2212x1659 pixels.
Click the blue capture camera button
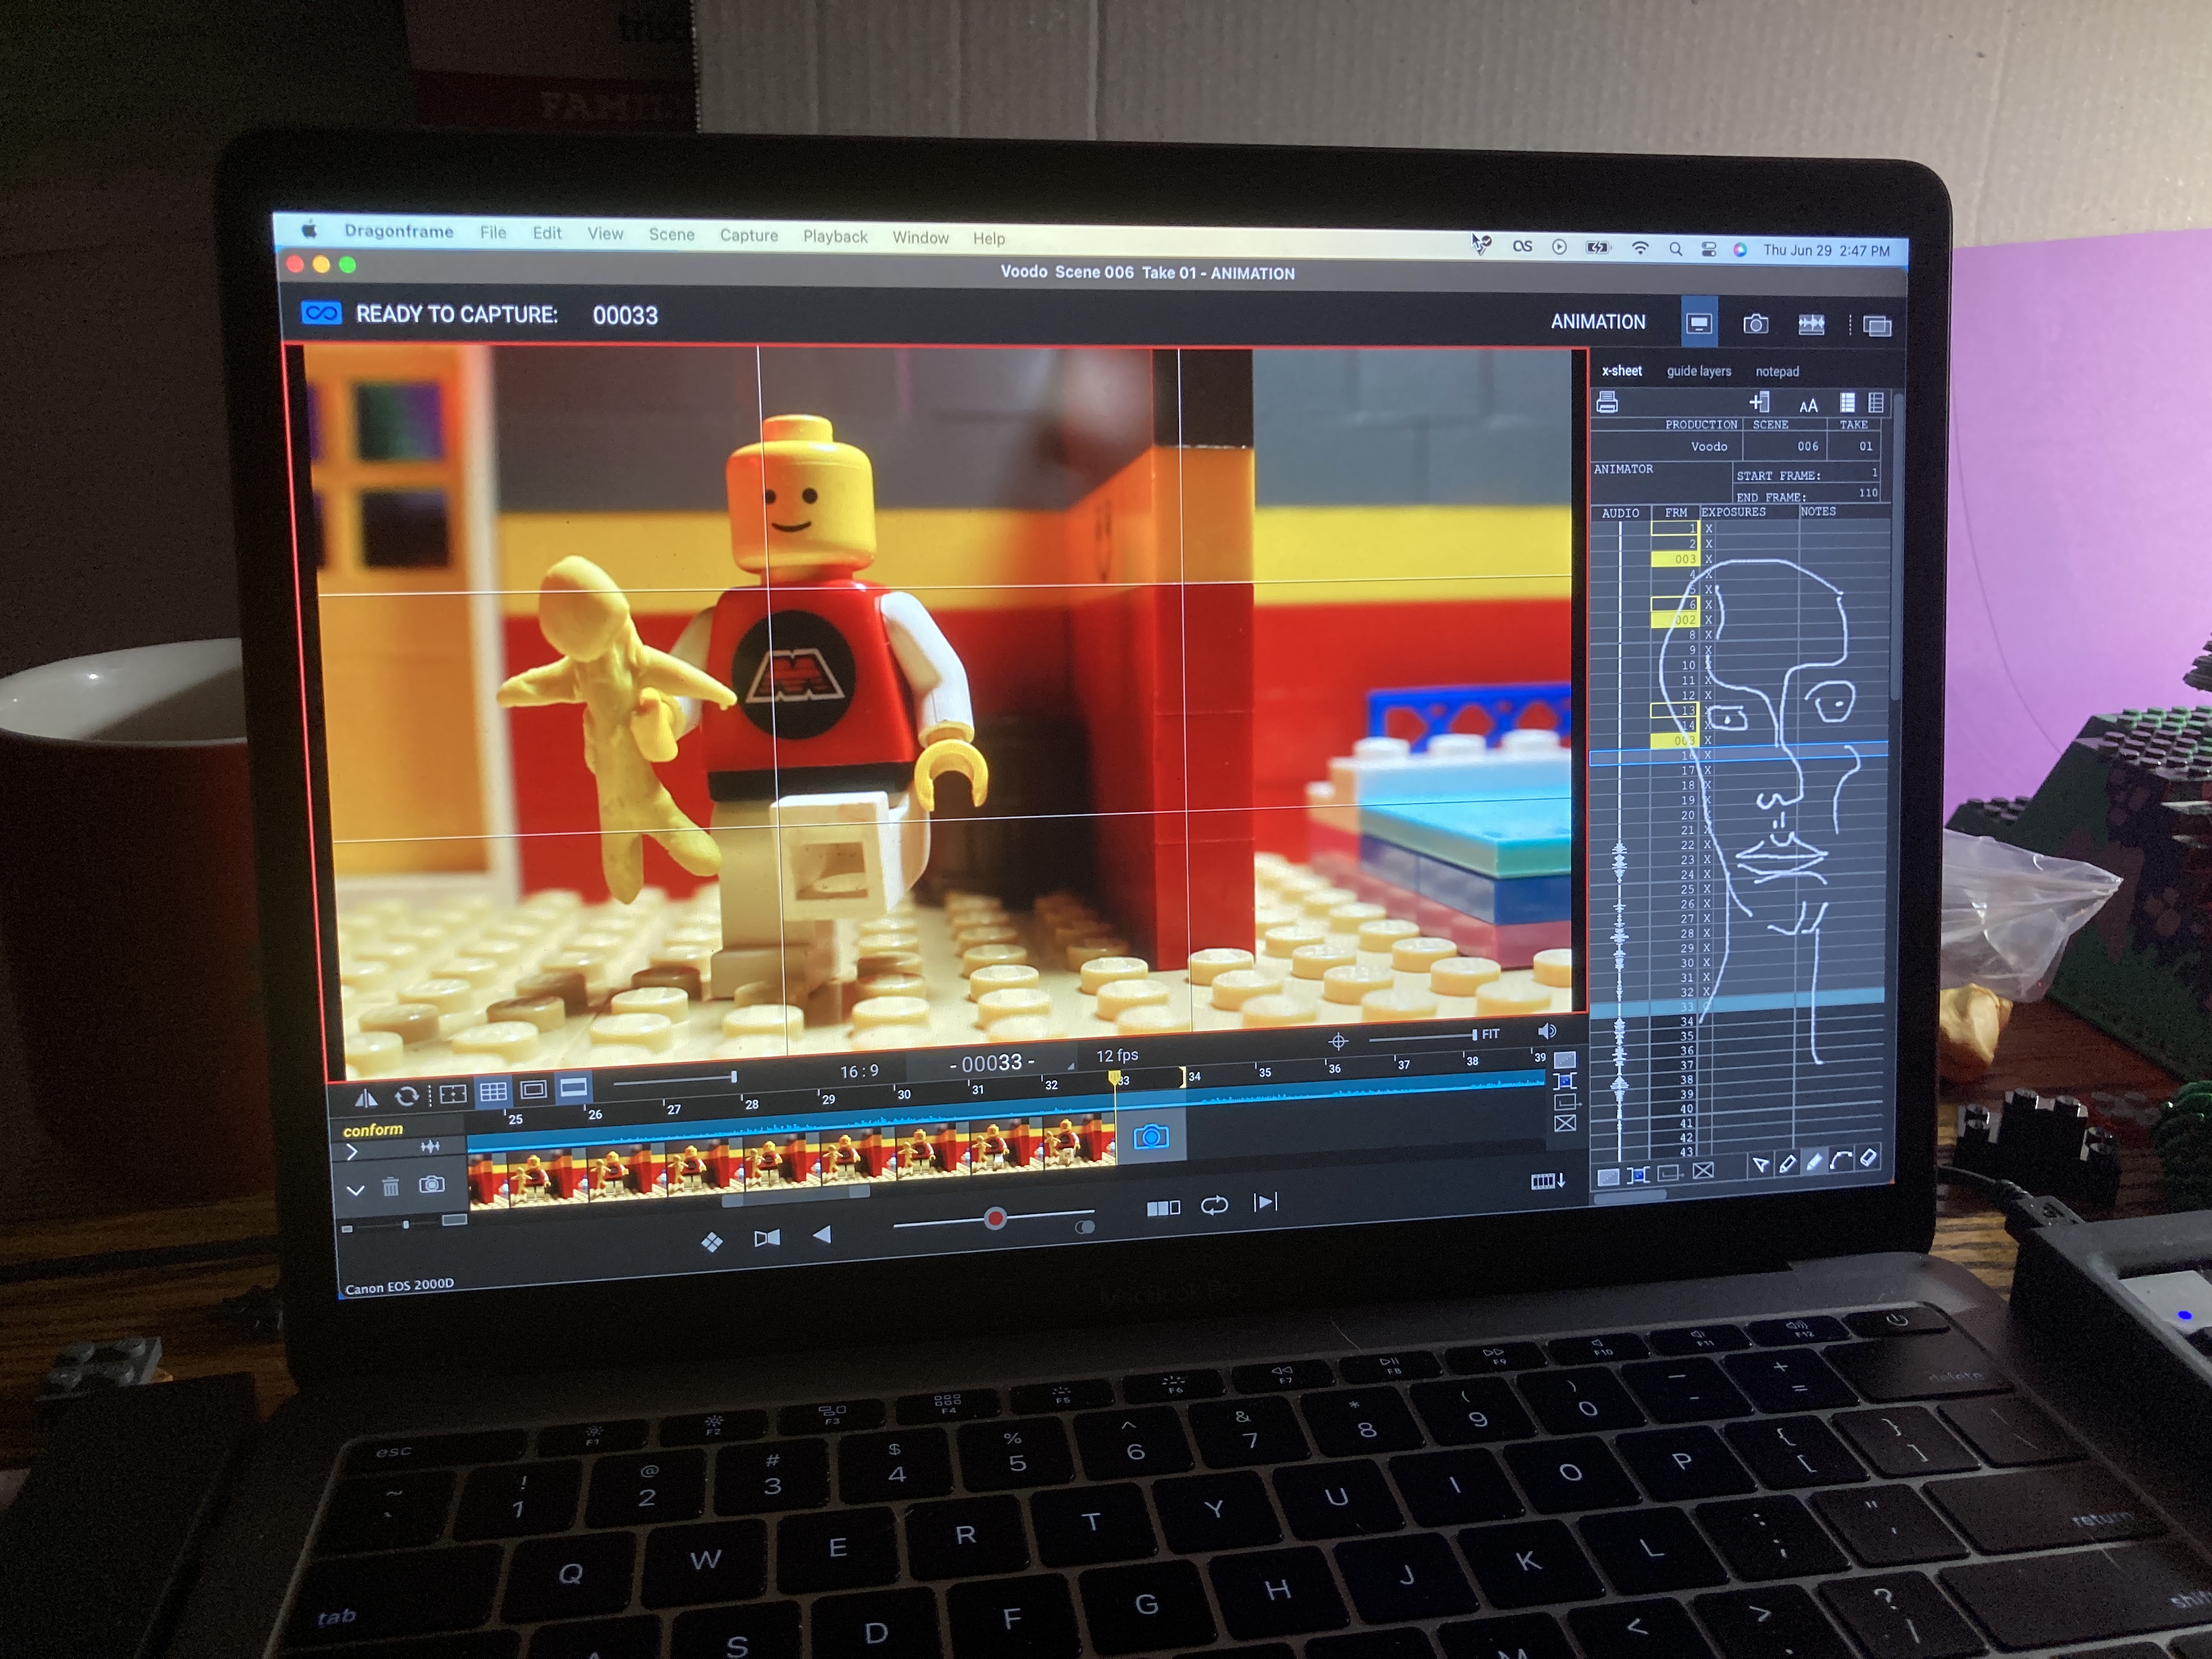[x=1150, y=1137]
